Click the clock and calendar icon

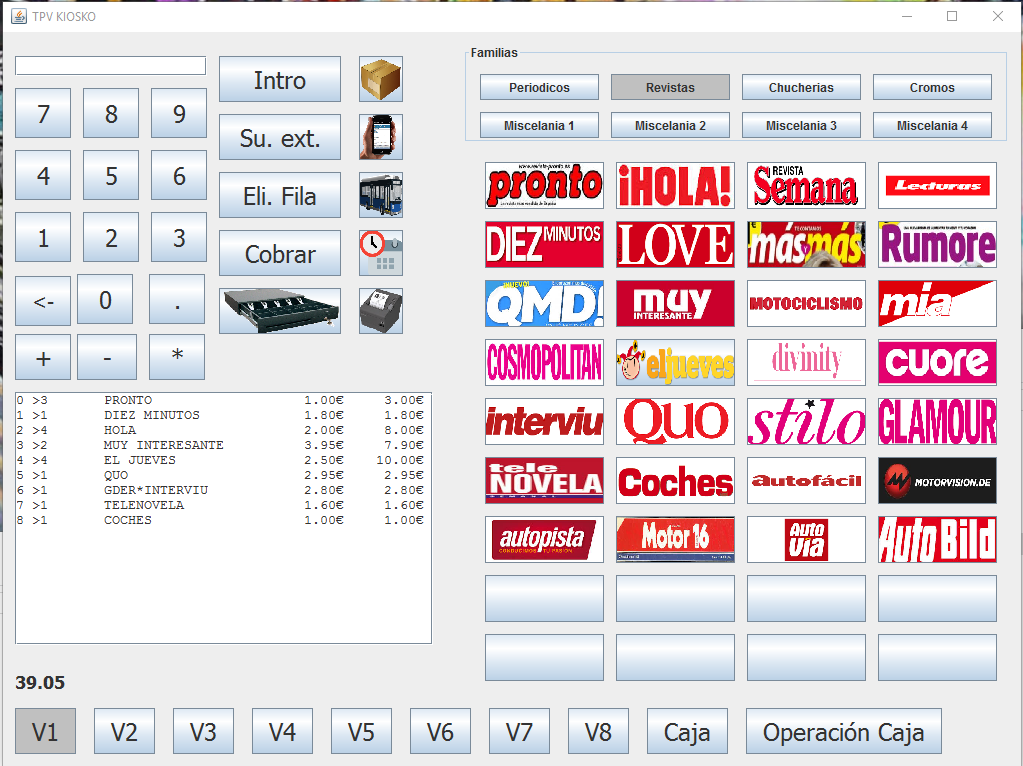381,253
